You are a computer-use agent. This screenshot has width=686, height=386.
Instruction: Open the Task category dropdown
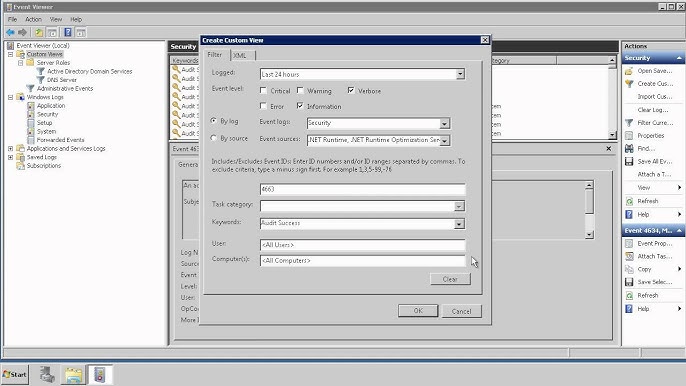click(x=459, y=206)
